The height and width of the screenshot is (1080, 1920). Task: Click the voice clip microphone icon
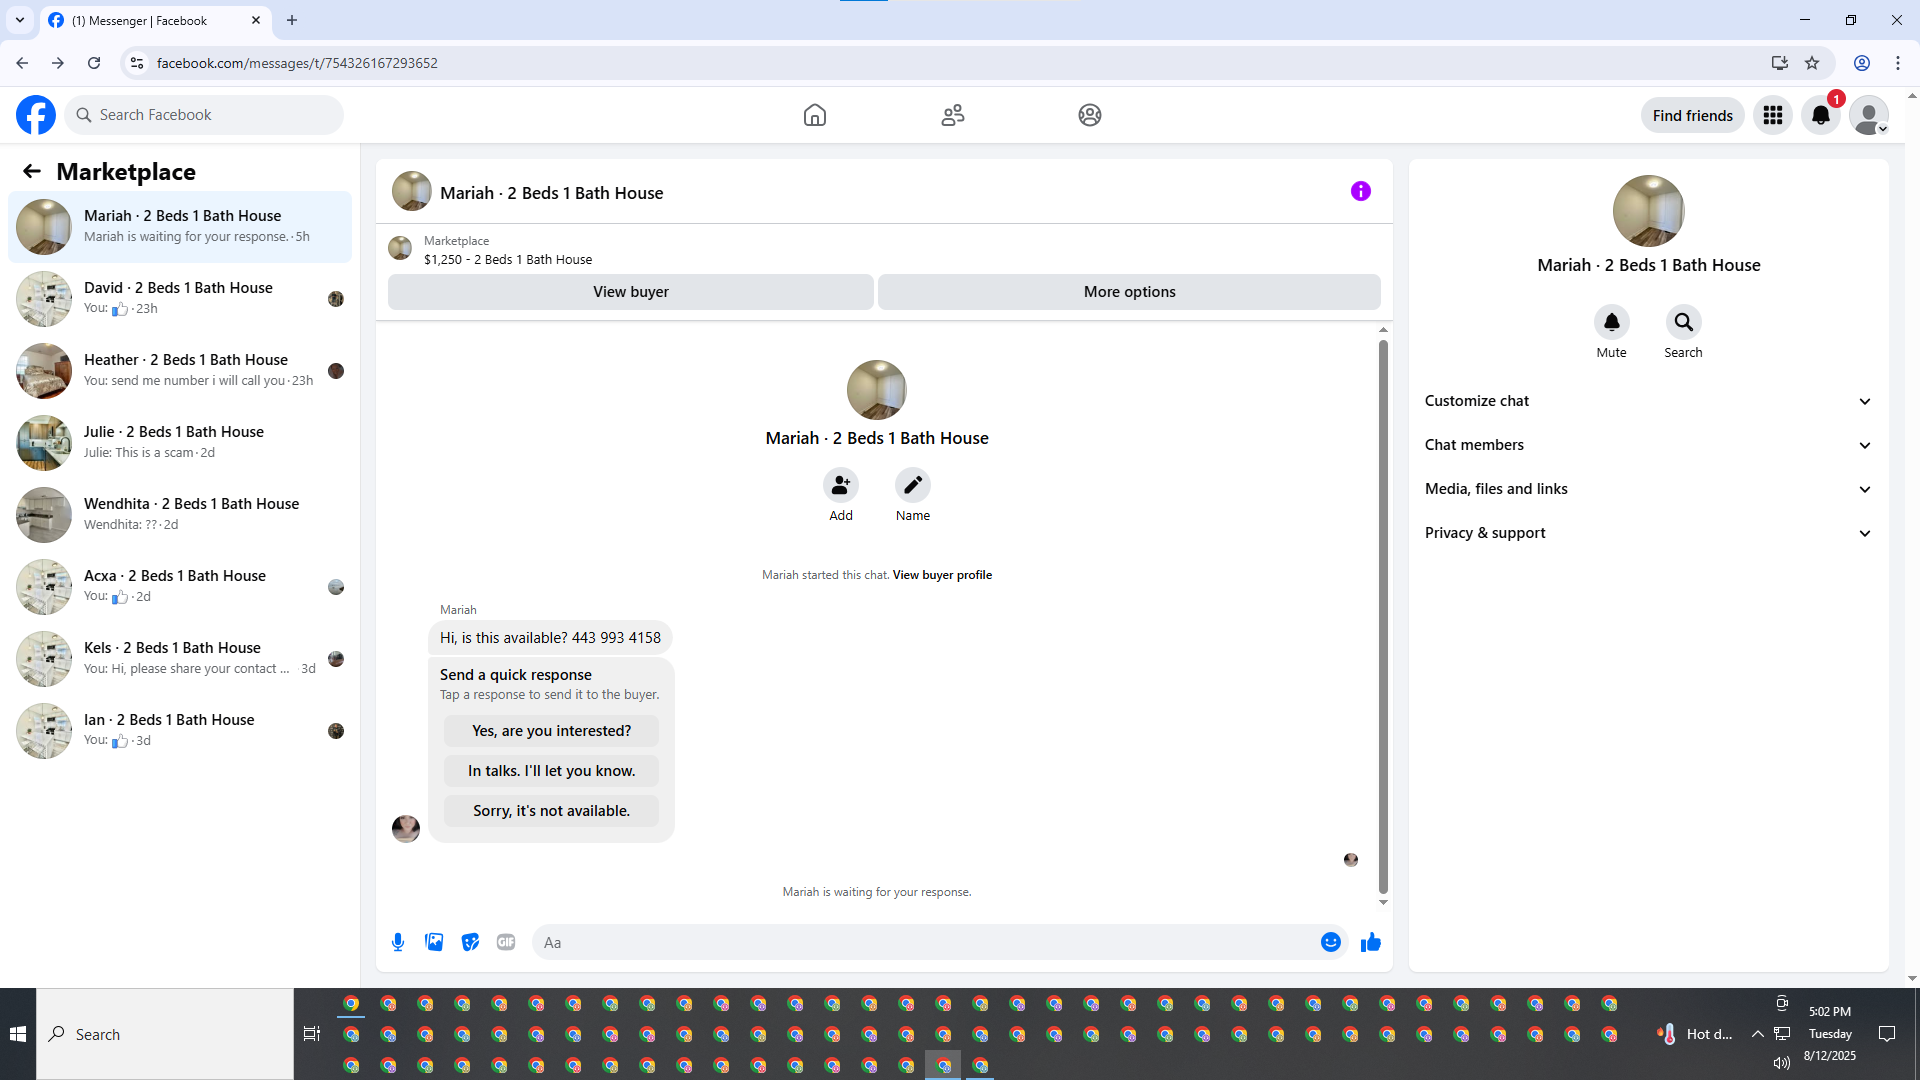point(398,942)
